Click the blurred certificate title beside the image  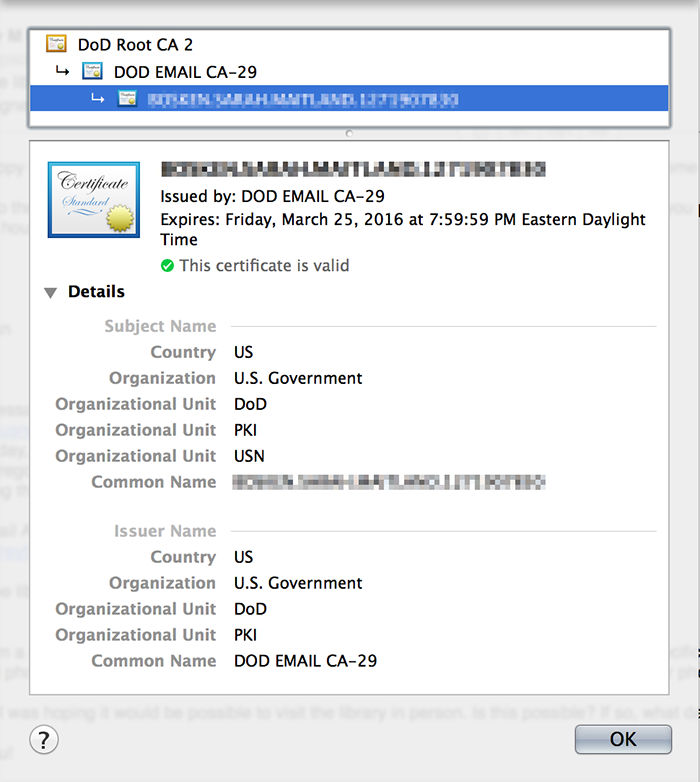tap(353, 169)
